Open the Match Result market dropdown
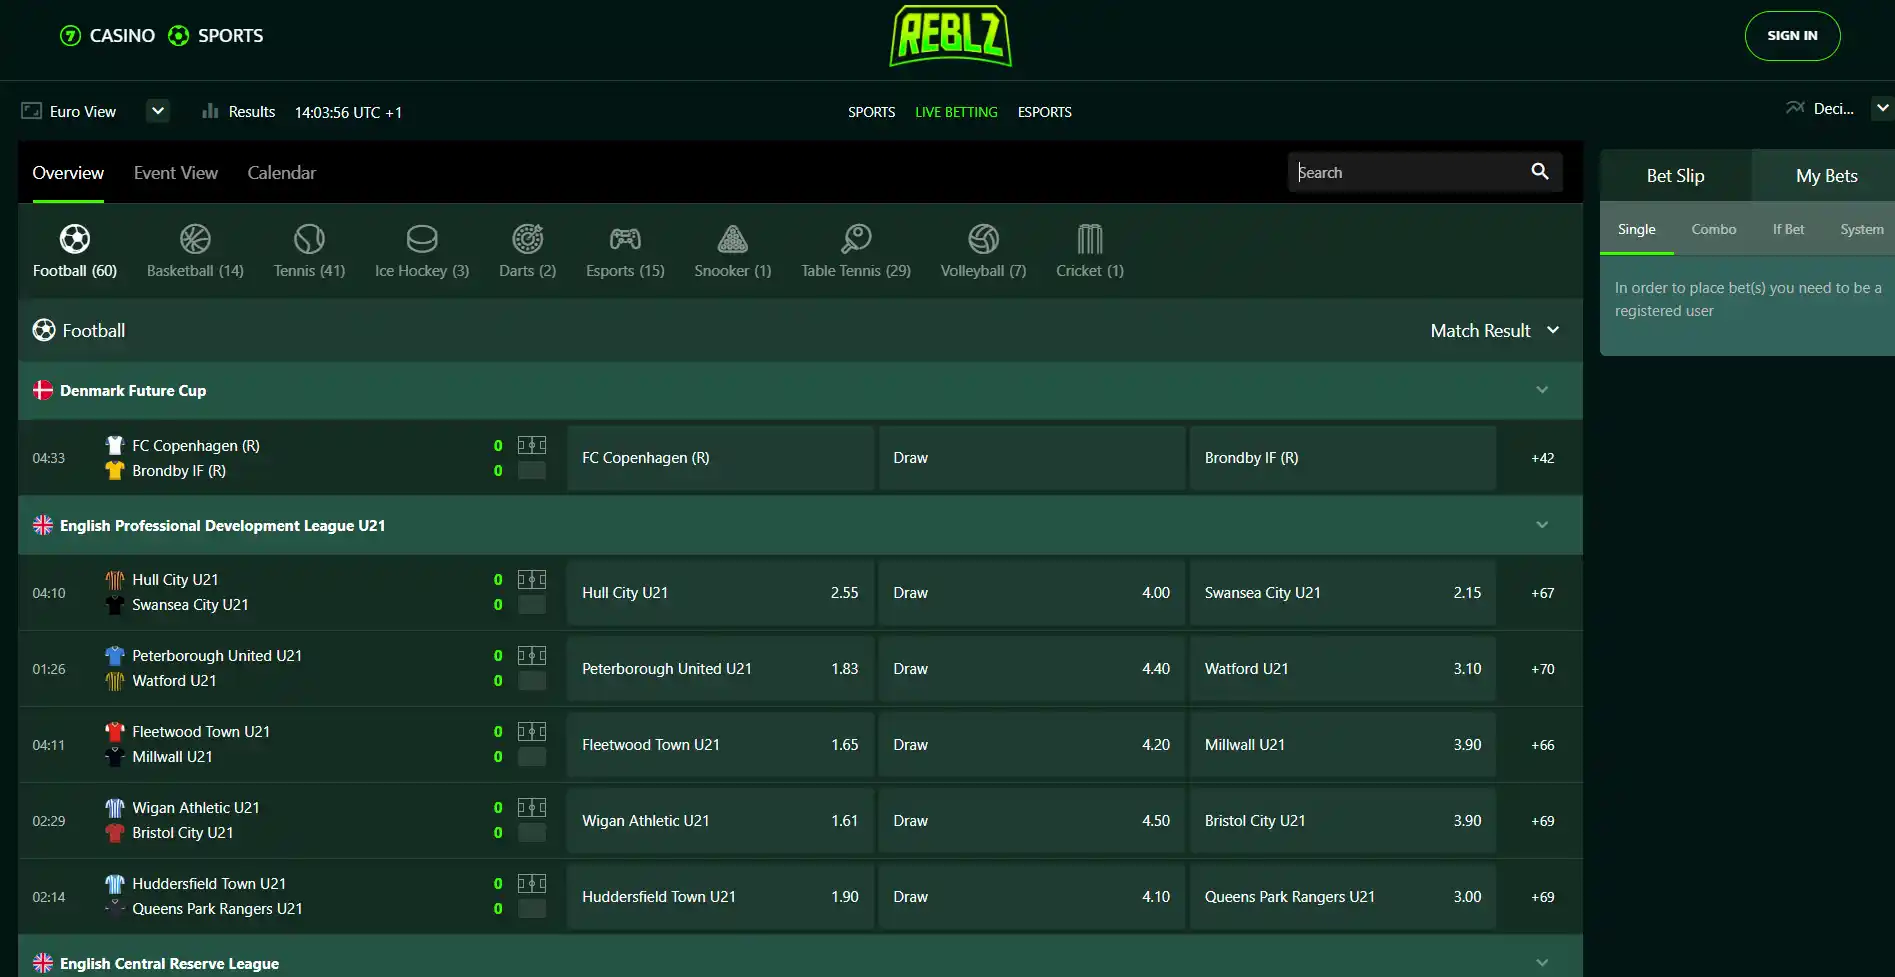 pos(1494,331)
